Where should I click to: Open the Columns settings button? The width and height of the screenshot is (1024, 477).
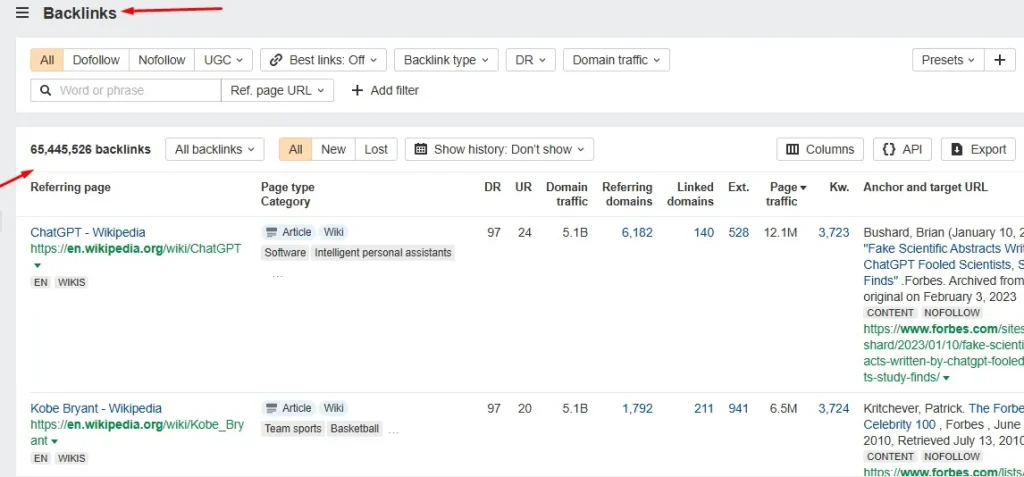[x=820, y=149]
